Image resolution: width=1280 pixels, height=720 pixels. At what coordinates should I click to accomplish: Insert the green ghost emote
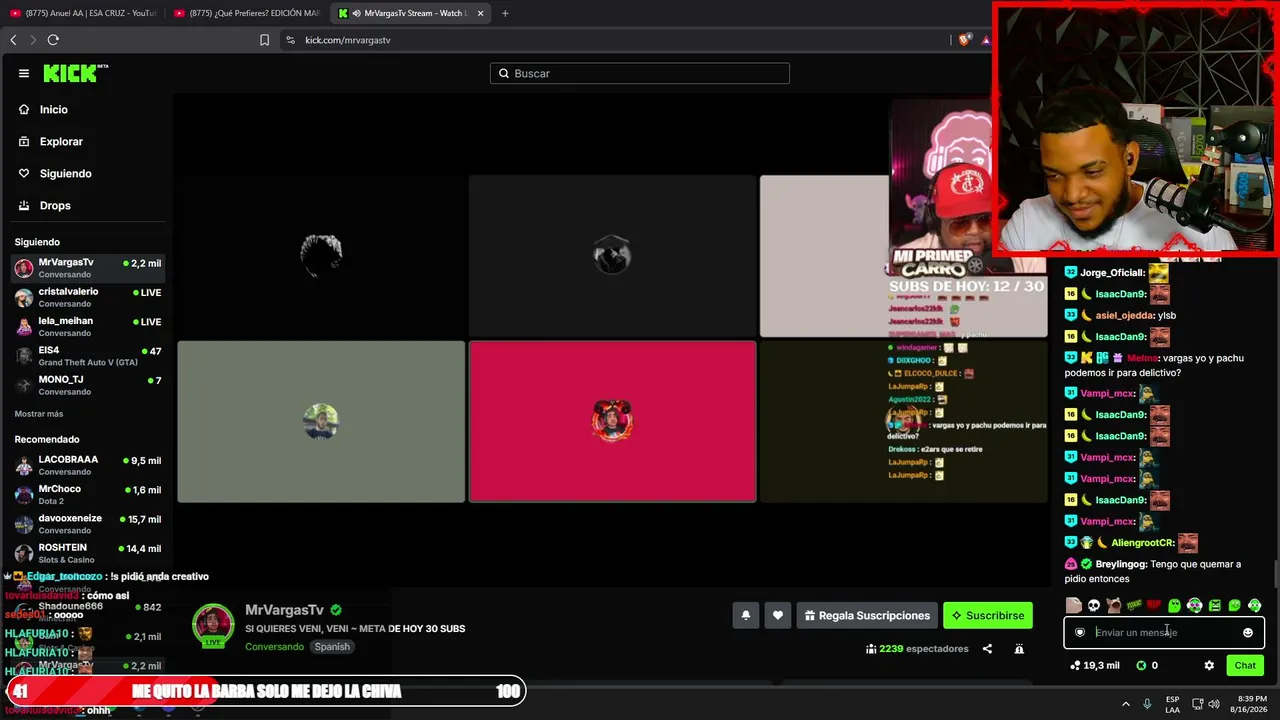[1174, 605]
